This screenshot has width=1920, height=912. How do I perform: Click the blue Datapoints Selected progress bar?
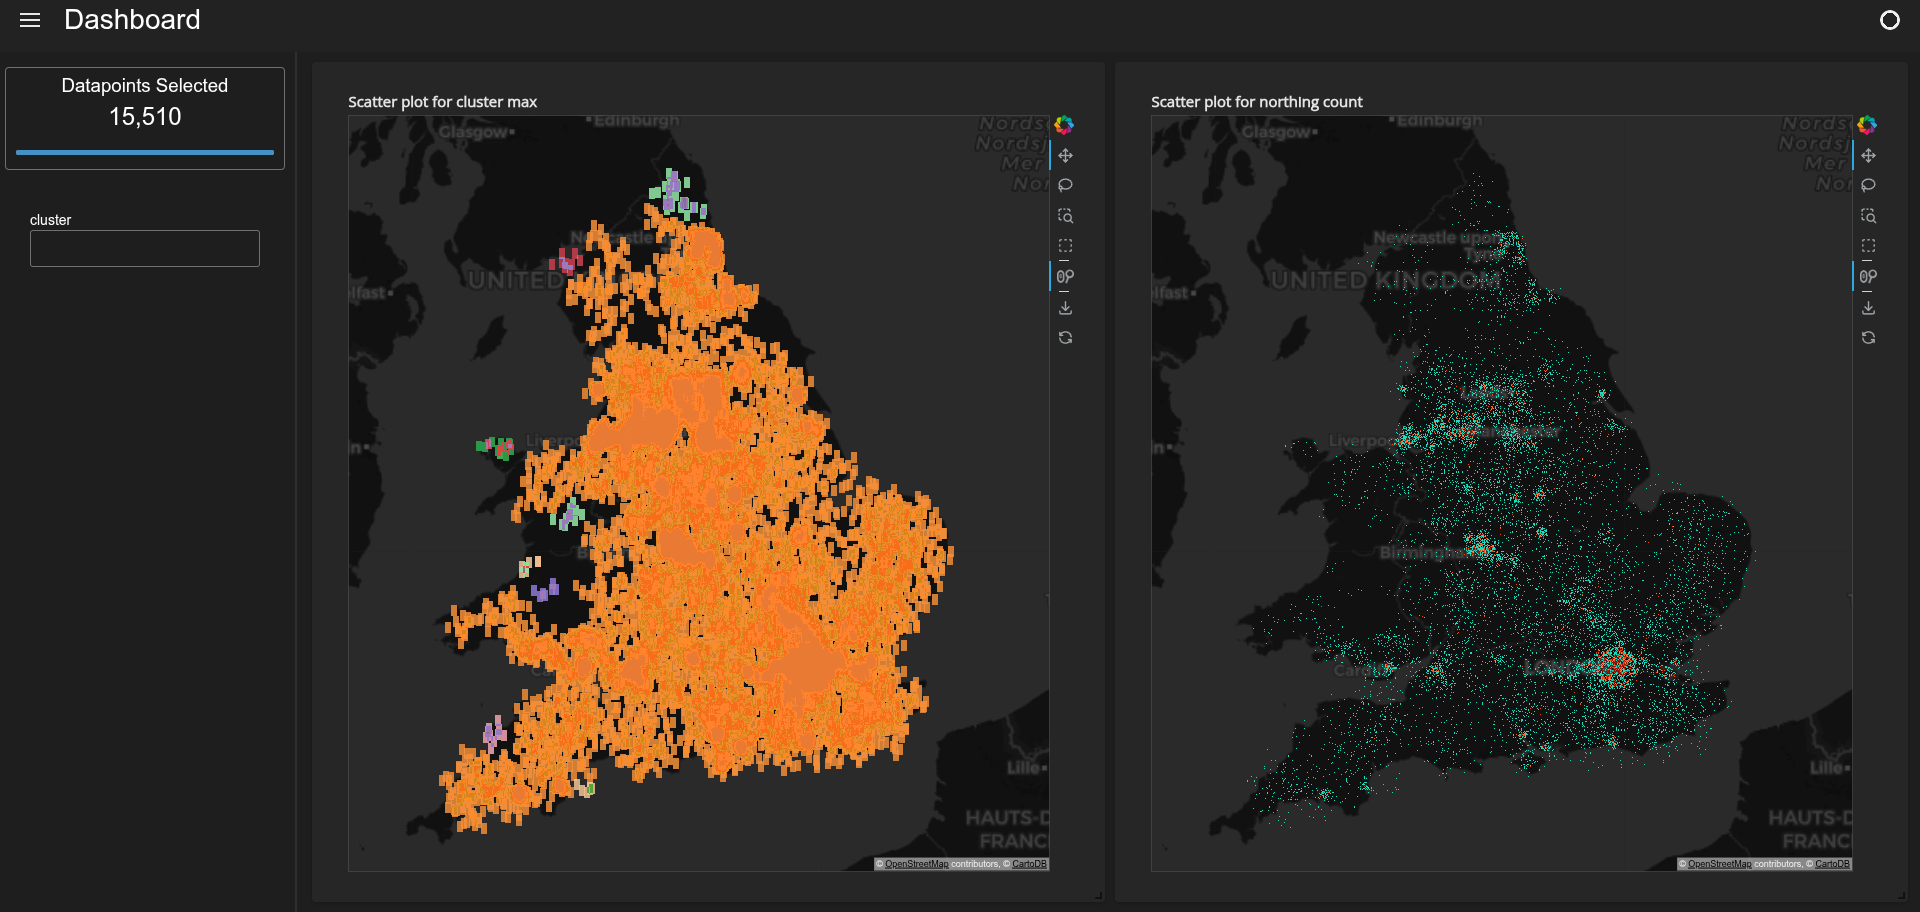pyautogui.click(x=145, y=153)
